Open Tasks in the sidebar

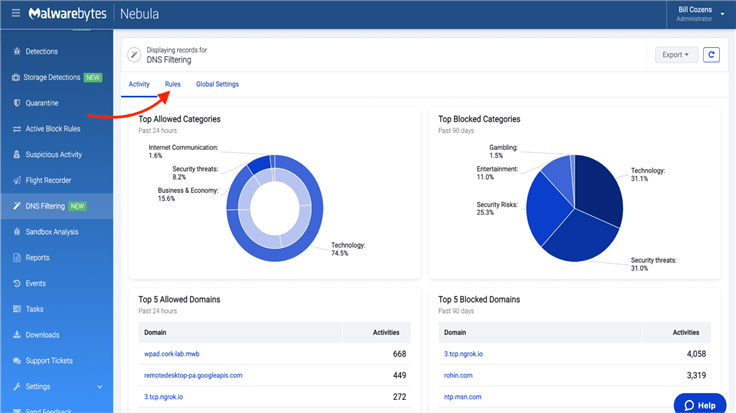point(34,309)
